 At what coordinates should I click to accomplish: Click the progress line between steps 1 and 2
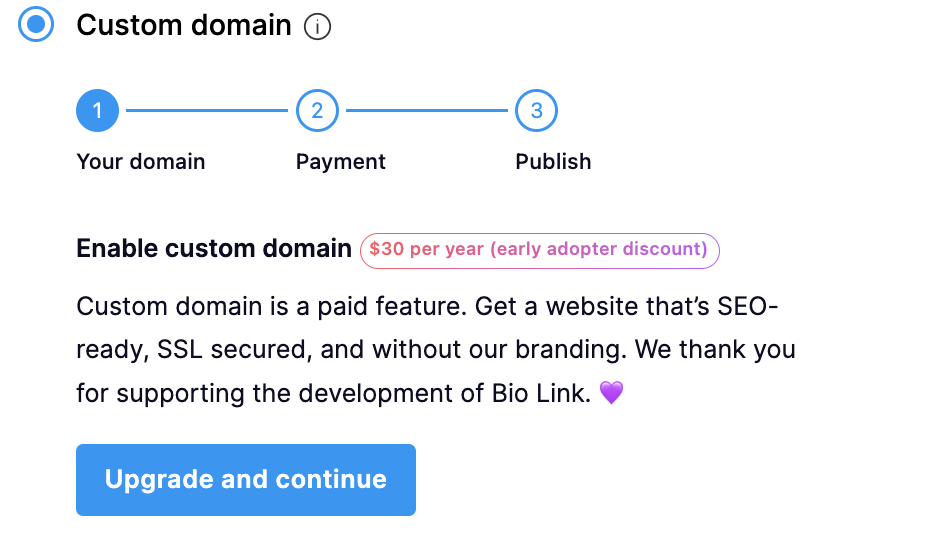207,111
